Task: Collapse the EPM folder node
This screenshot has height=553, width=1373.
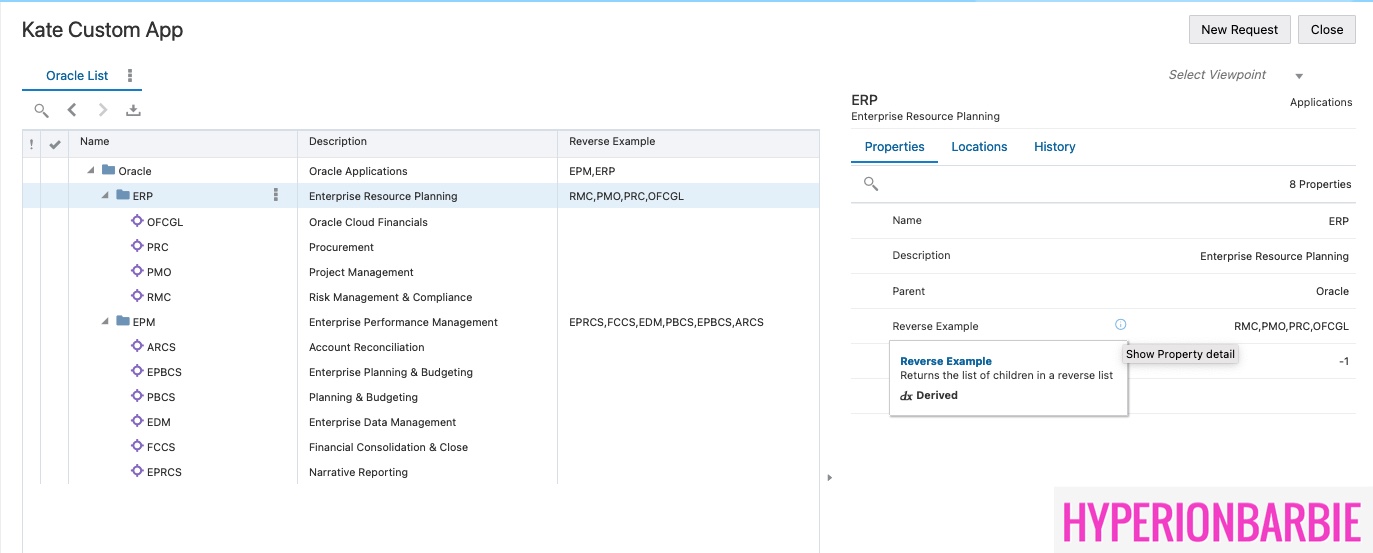Action: (x=106, y=322)
